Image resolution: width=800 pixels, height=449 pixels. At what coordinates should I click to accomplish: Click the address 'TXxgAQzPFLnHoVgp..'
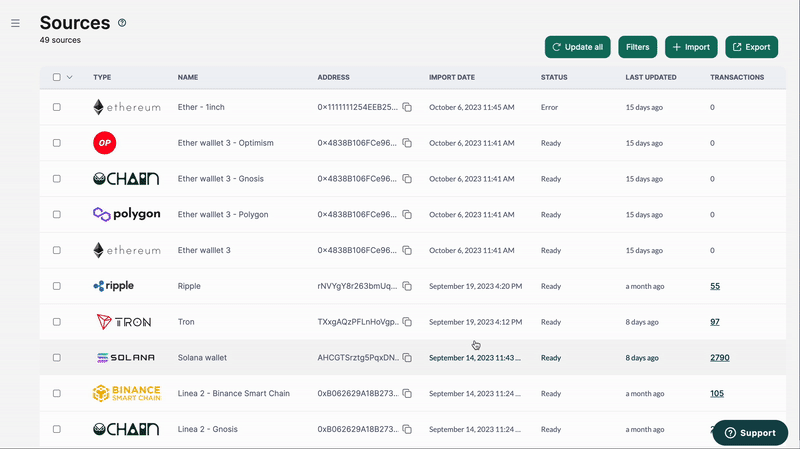pyautogui.click(x=358, y=321)
